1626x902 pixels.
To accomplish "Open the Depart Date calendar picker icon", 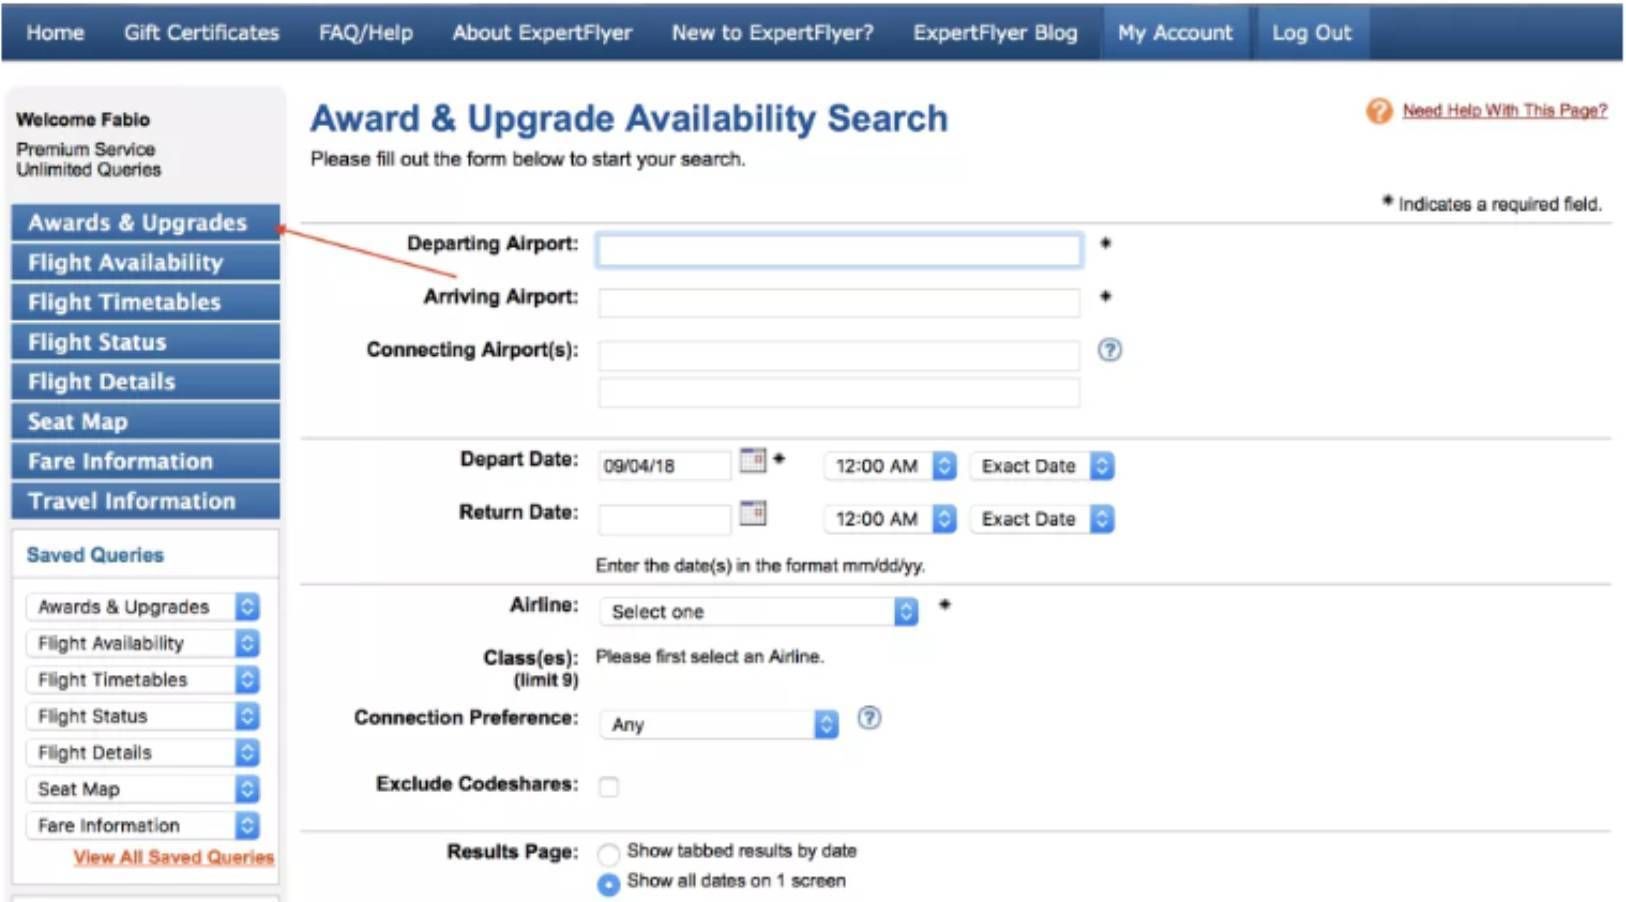I will [752, 460].
